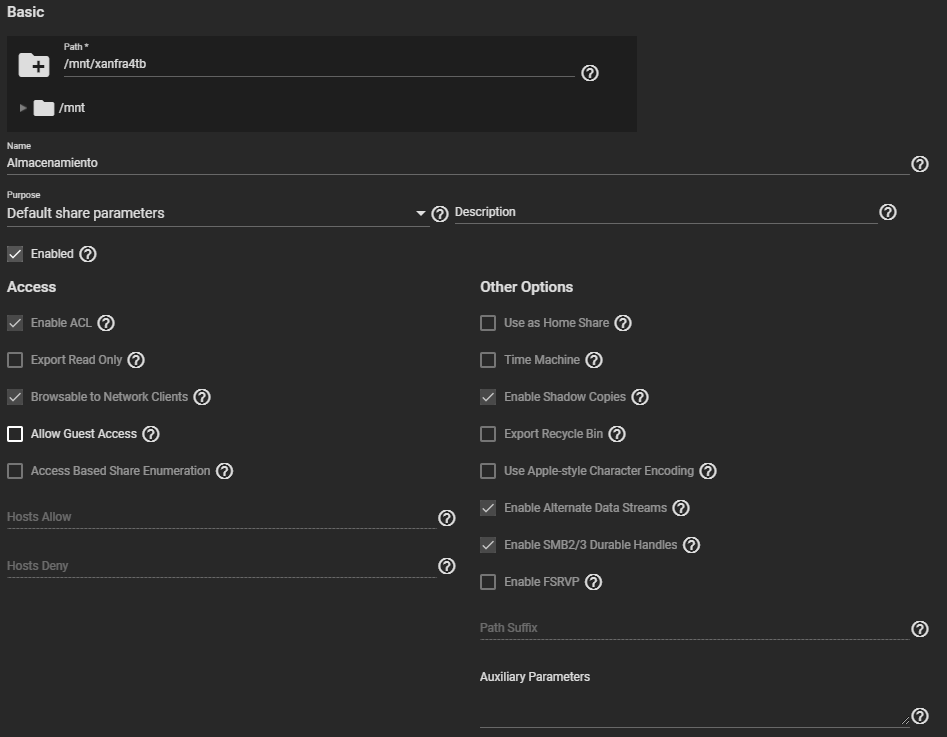Toggle the Enable ACL checkbox
The image size is (947, 737).
tap(15, 323)
